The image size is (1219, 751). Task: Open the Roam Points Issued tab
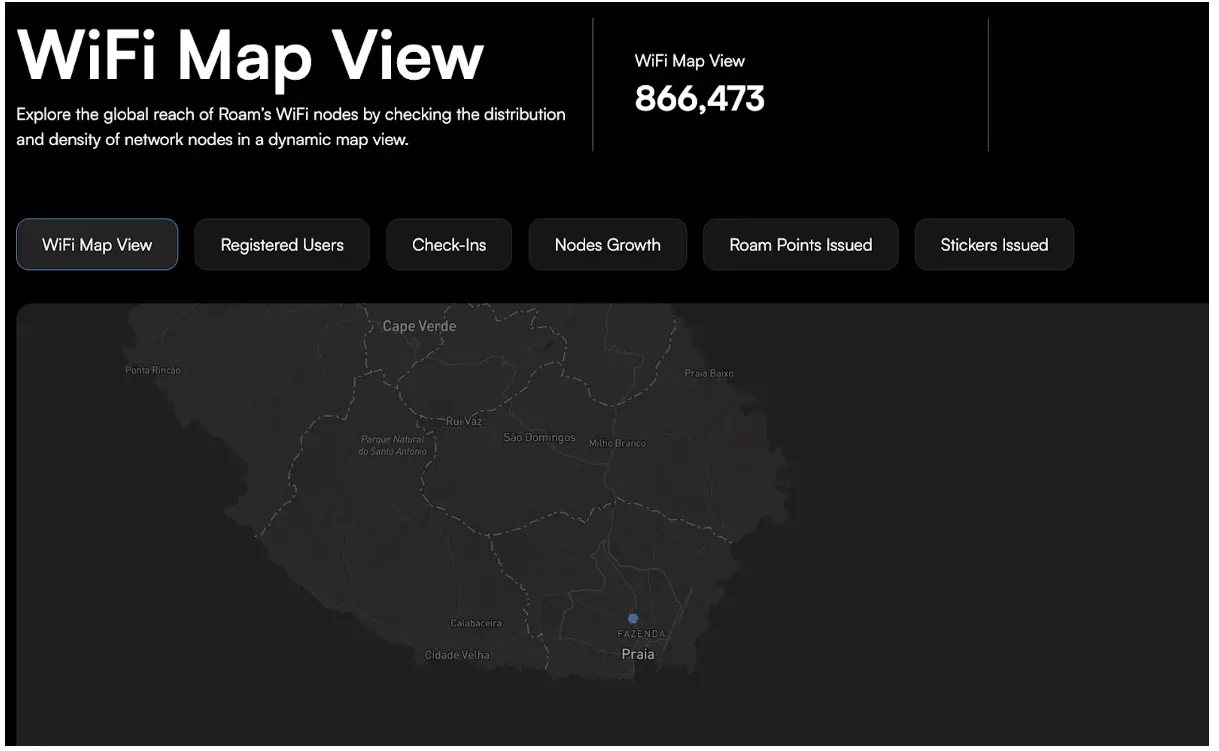(800, 245)
